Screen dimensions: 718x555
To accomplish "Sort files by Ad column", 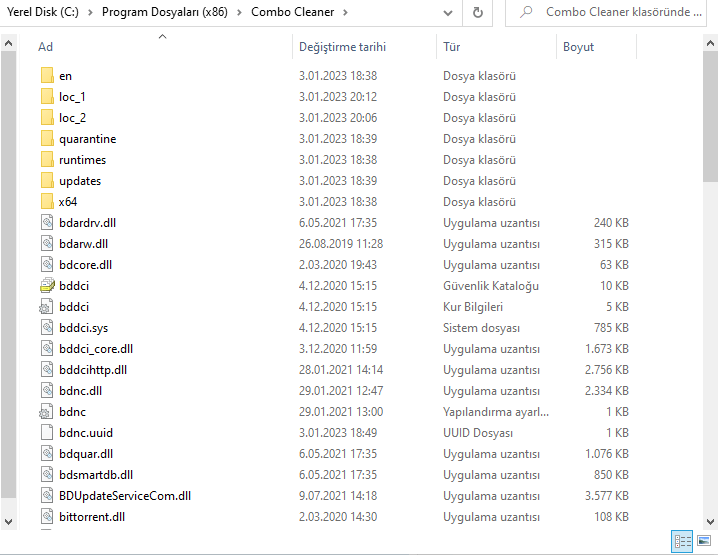I will 45,47.
